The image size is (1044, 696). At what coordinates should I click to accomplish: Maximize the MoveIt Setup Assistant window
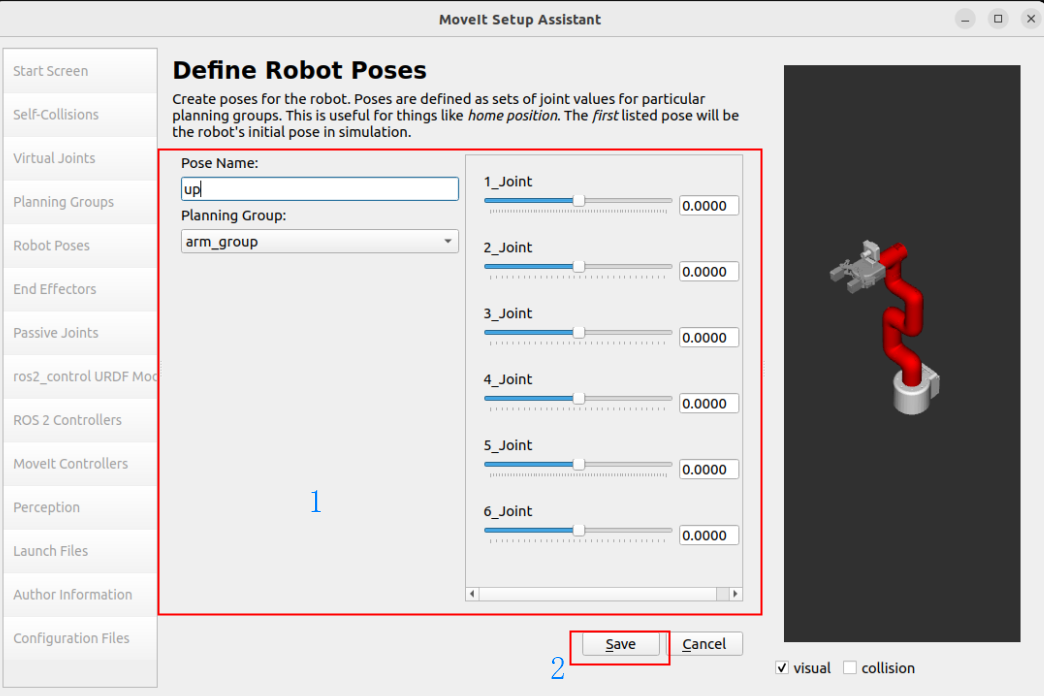coord(998,19)
